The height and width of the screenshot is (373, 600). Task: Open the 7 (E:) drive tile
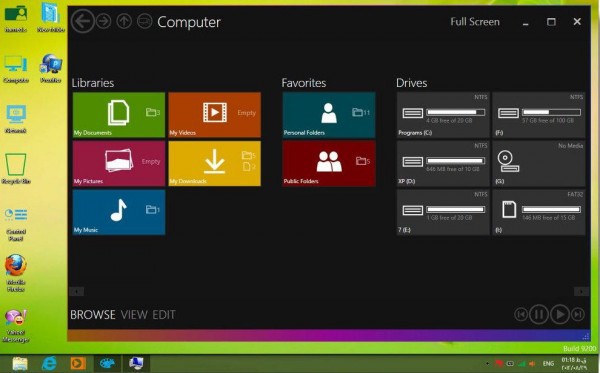(443, 212)
